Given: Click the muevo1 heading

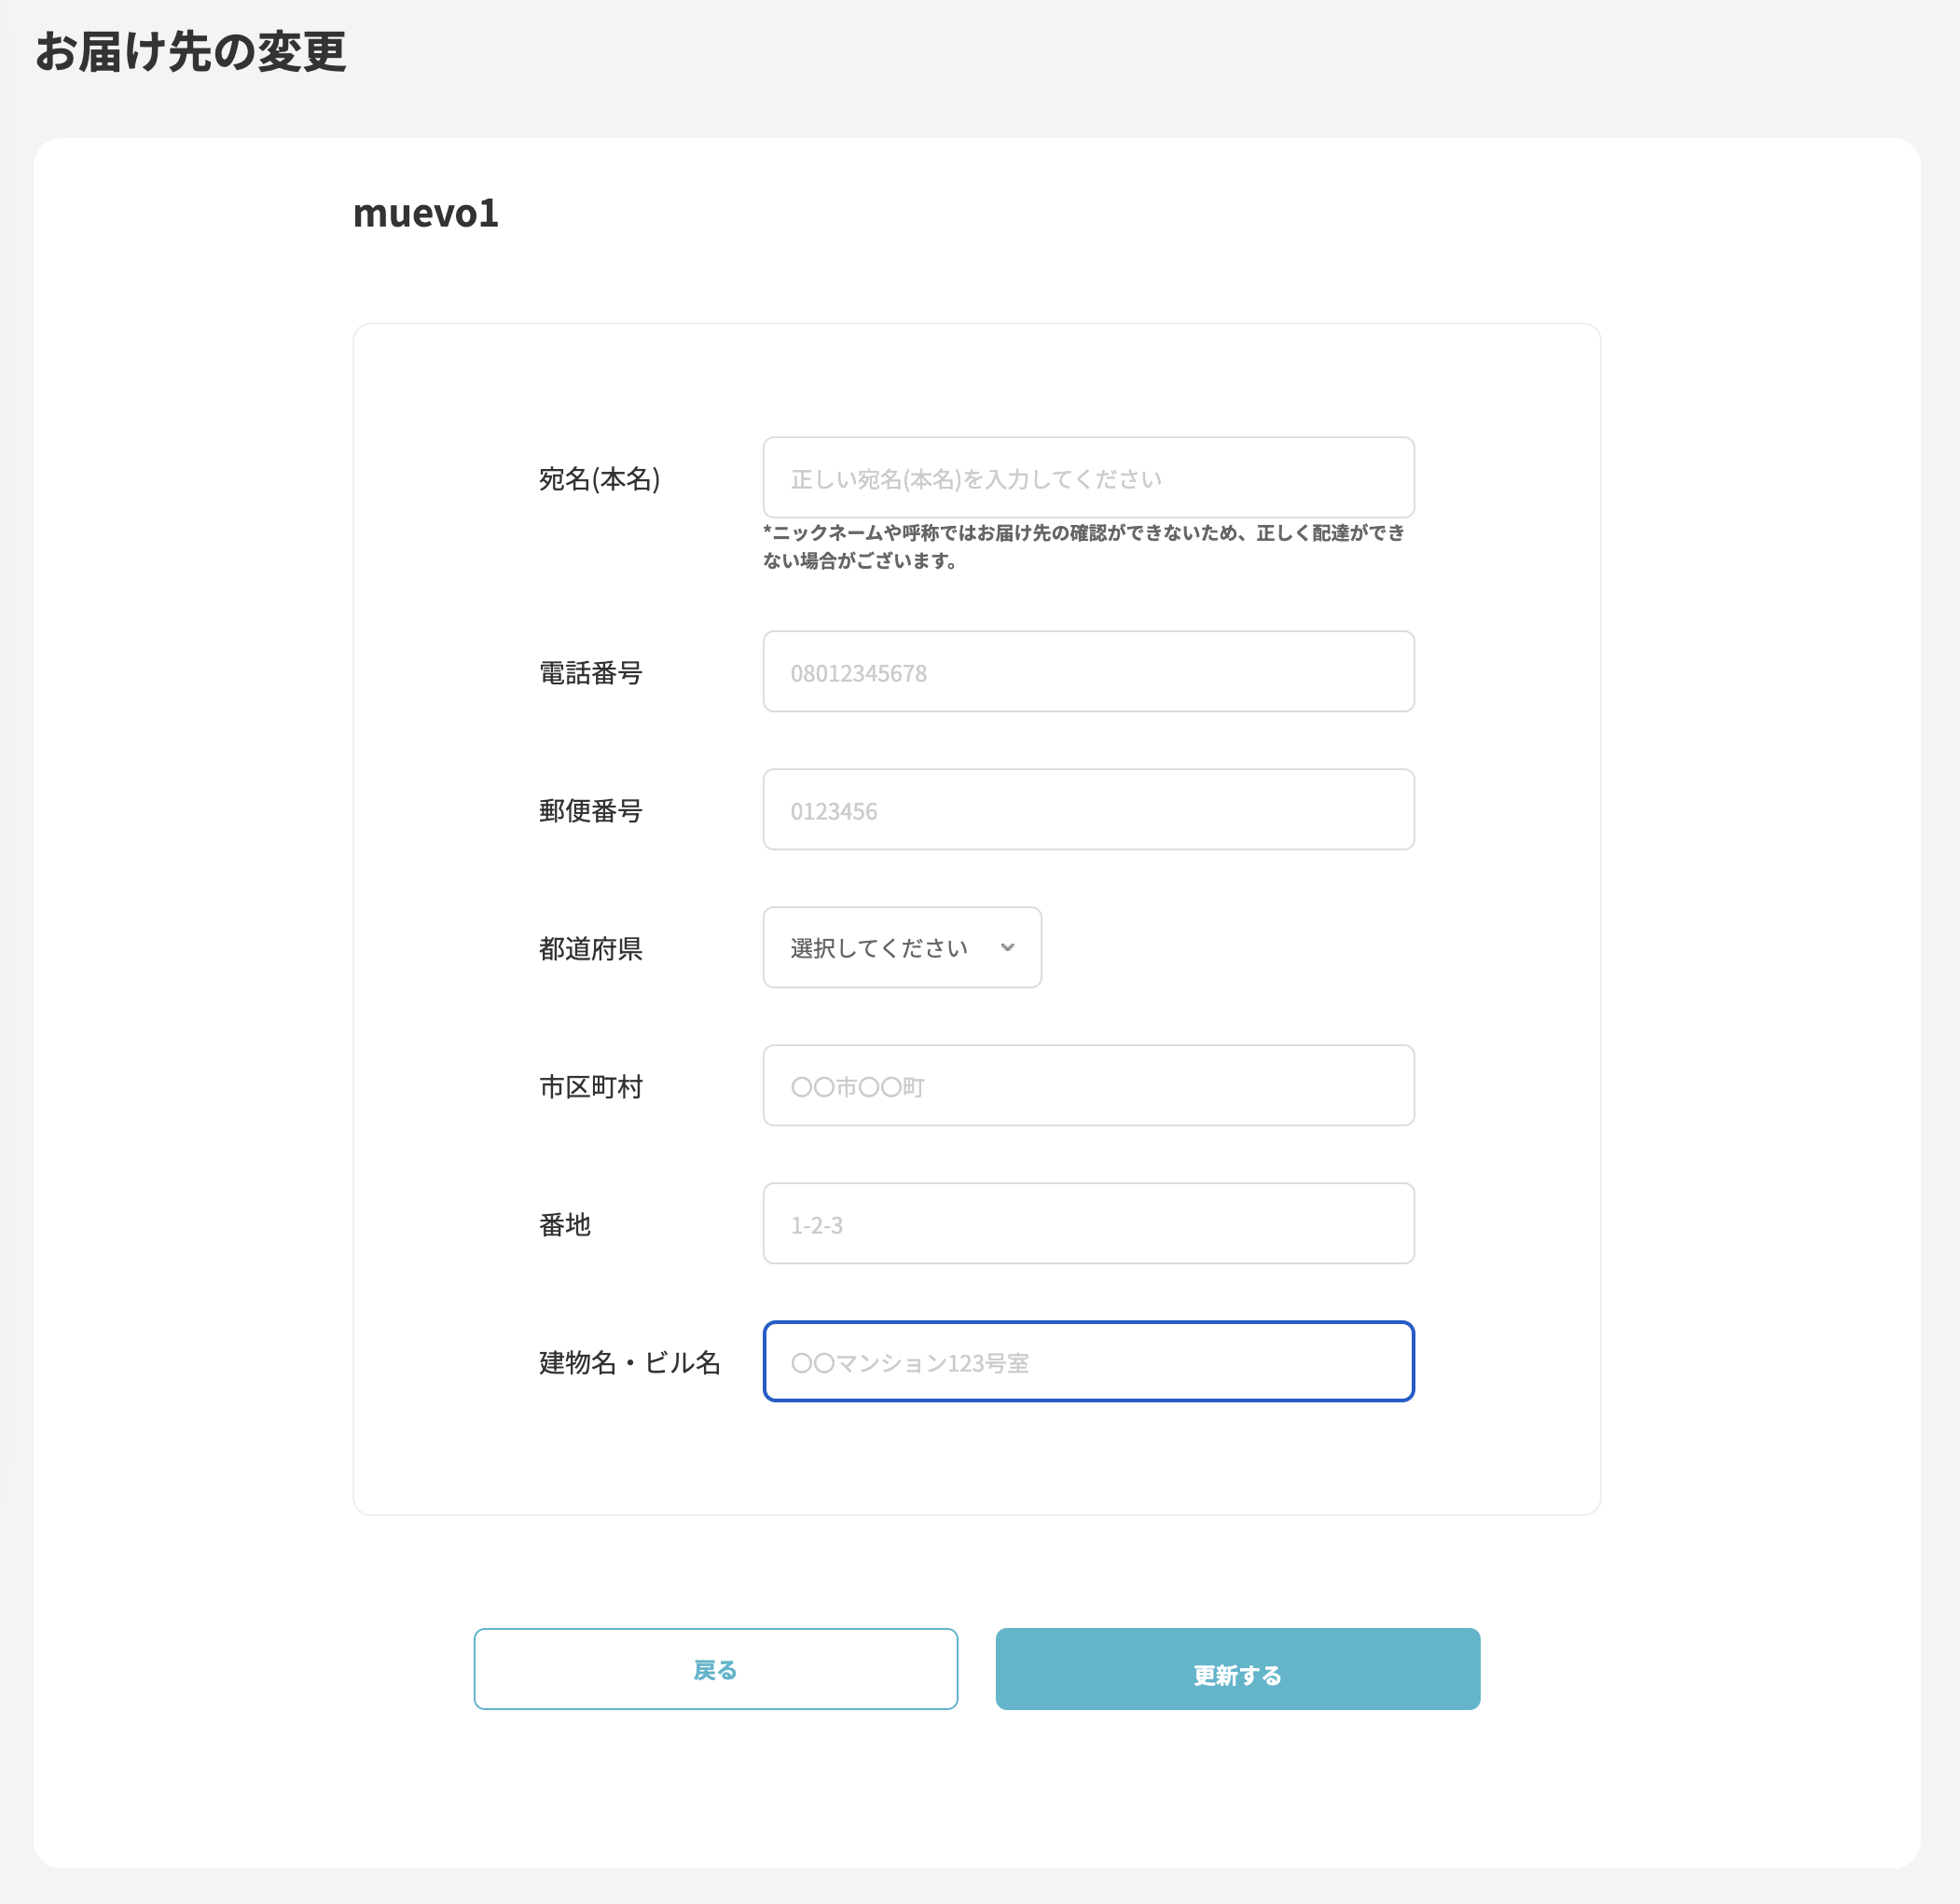Looking at the screenshot, I should pyautogui.click(x=426, y=212).
